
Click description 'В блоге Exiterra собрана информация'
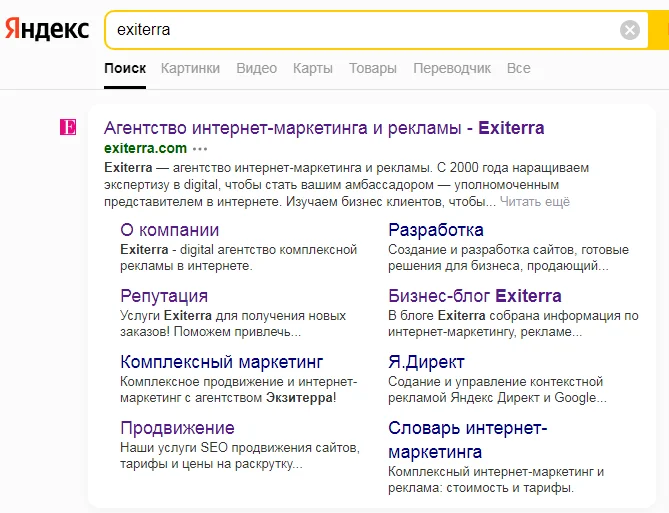click(x=513, y=324)
